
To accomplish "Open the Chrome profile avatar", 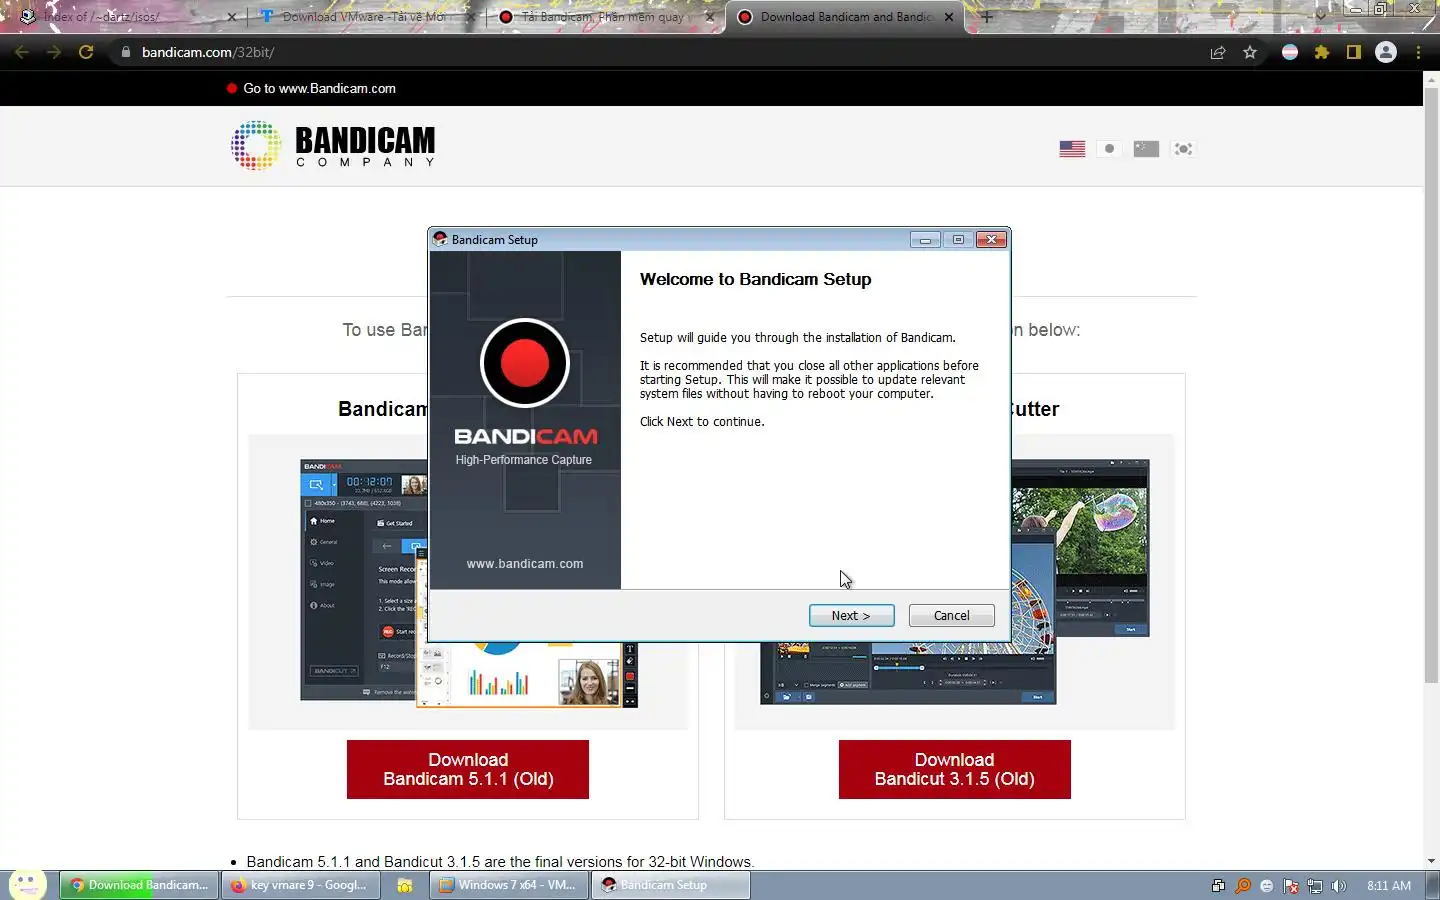I will pos(1386,52).
